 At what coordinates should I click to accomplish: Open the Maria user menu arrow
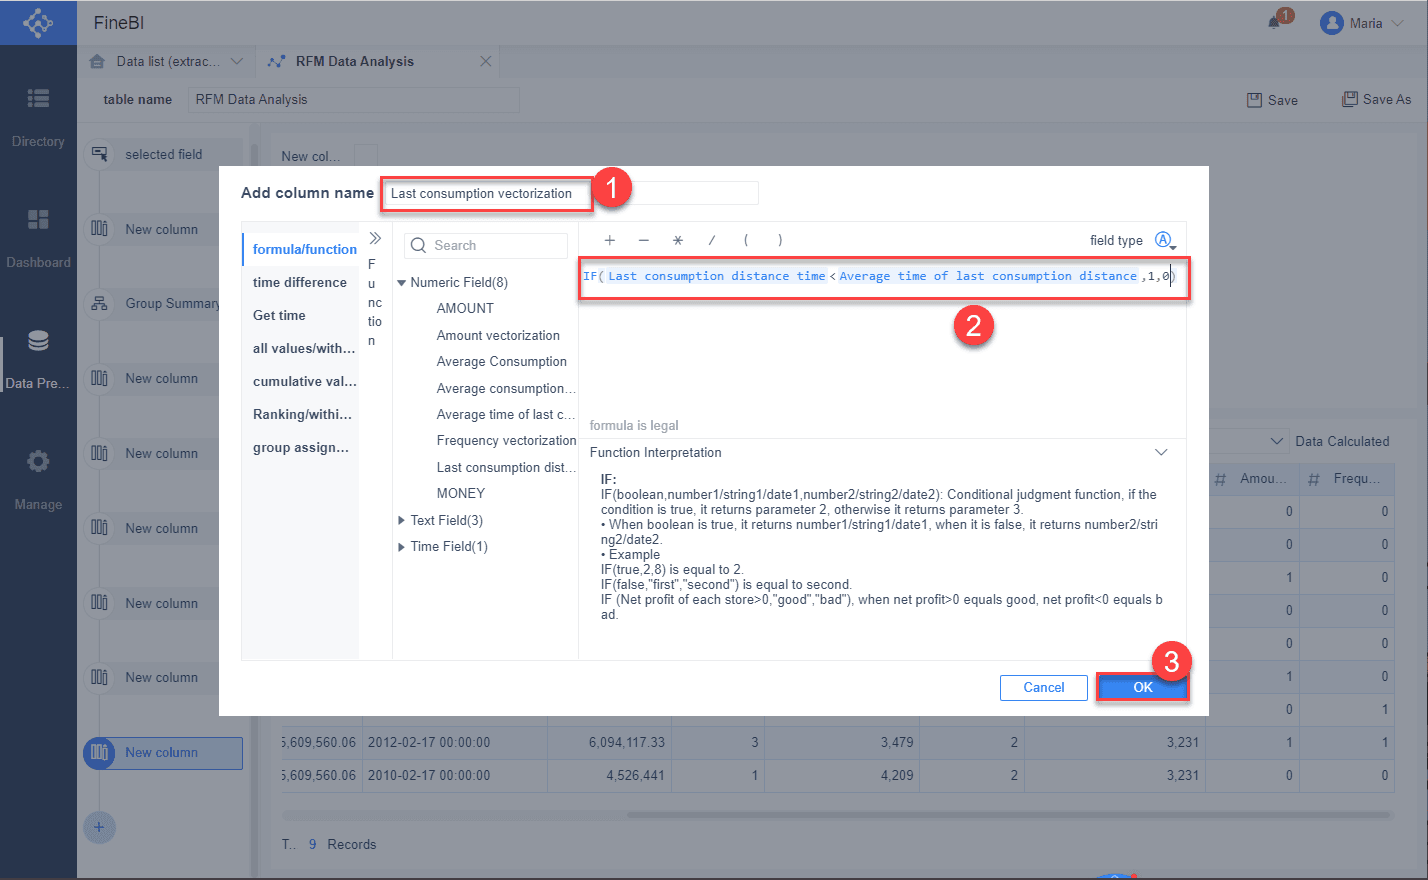(x=1397, y=23)
